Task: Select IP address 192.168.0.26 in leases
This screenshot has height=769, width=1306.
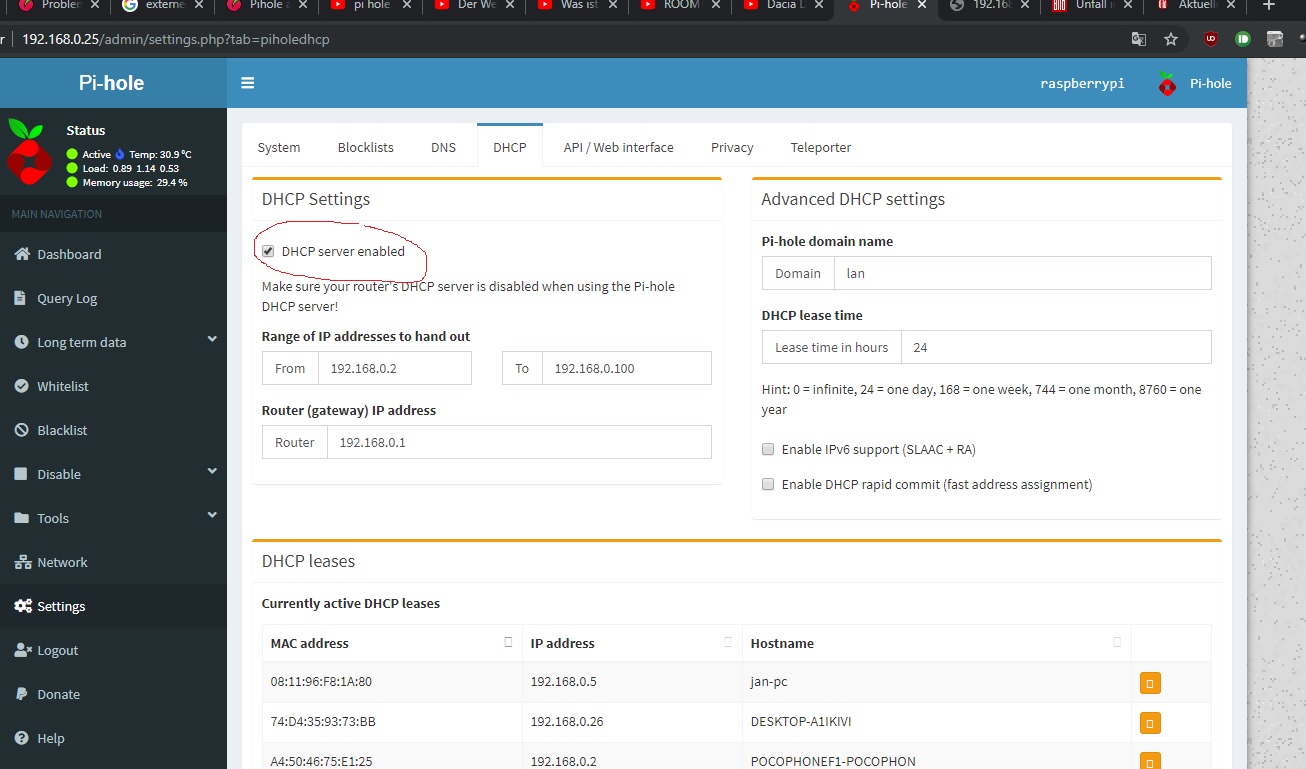Action: tap(567, 721)
